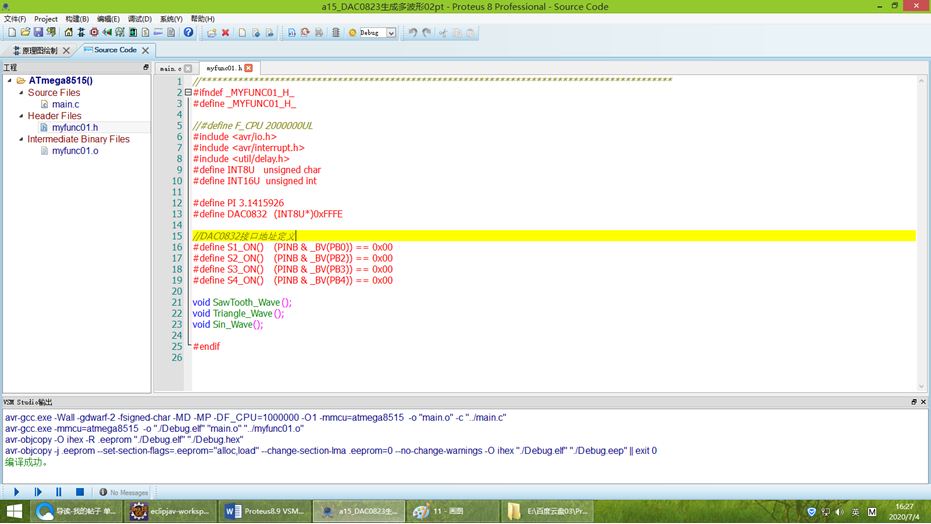Select myfunc01.o in the project tree
Image resolution: width=931 pixels, height=524 pixels.
point(75,151)
